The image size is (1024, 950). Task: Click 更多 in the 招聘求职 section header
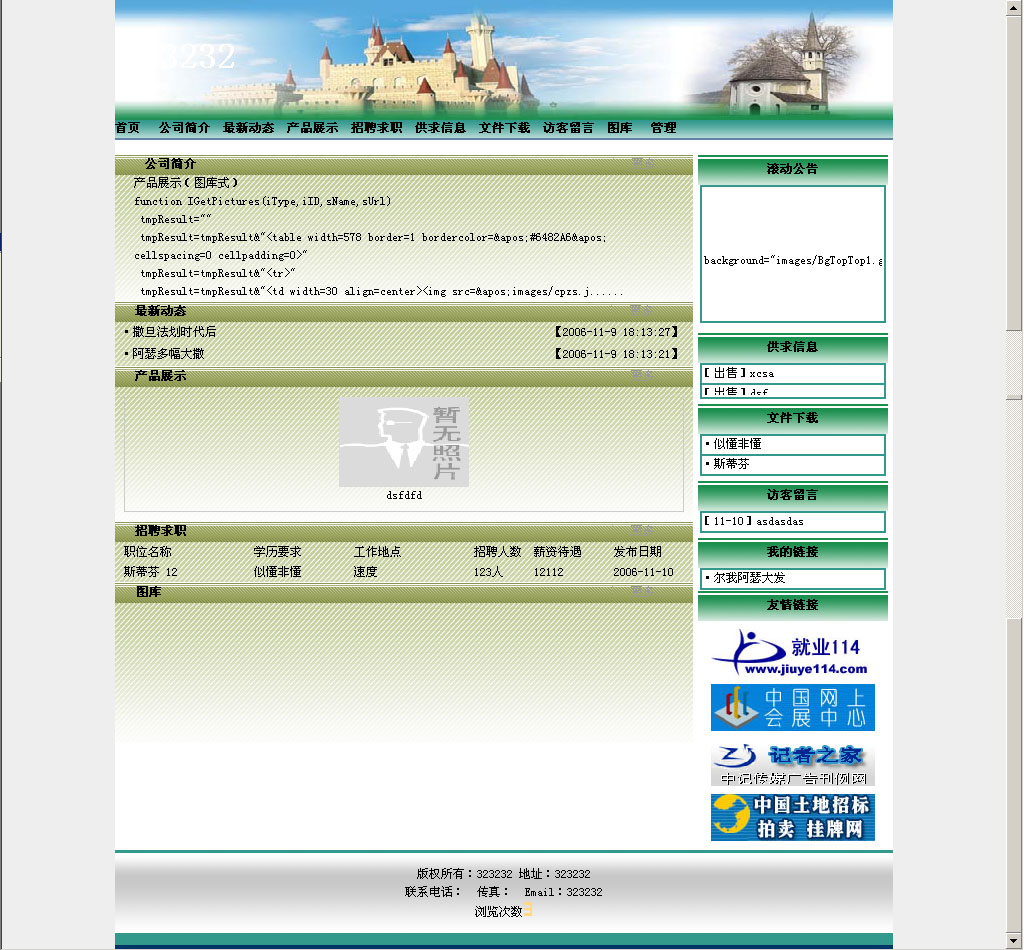[x=642, y=531]
